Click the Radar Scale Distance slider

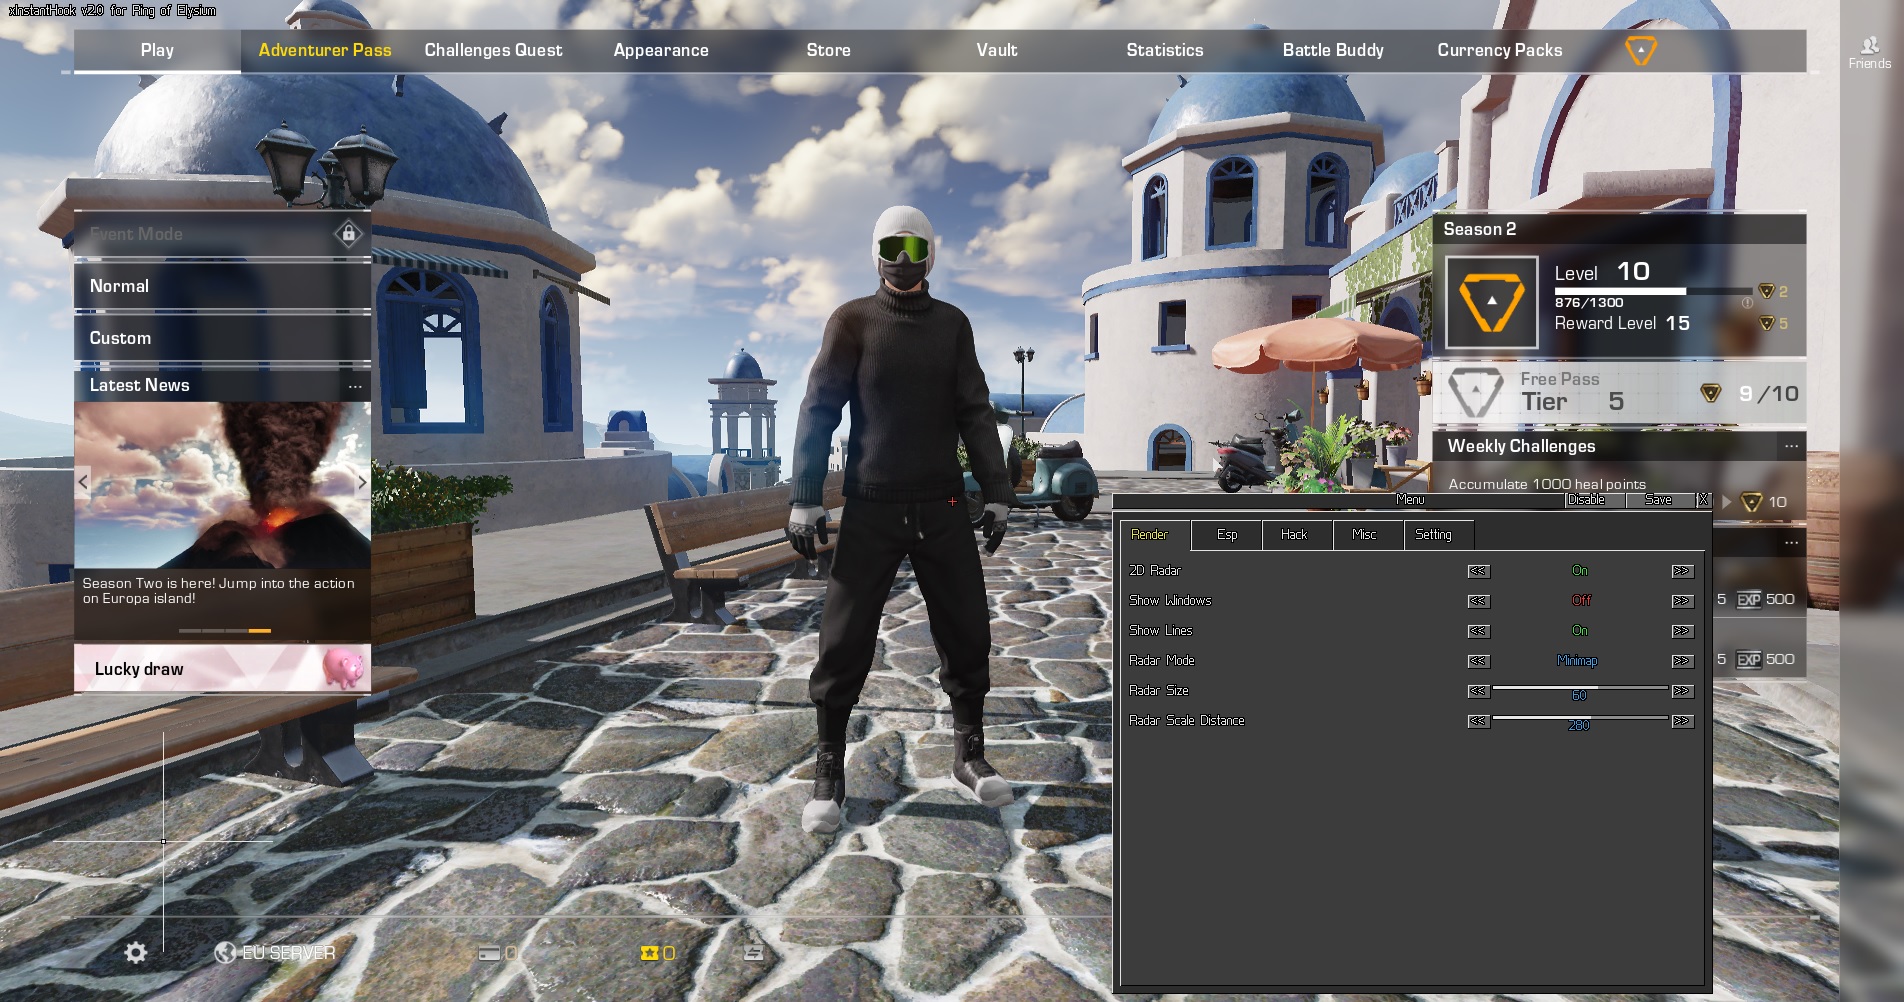pyautogui.click(x=1580, y=719)
